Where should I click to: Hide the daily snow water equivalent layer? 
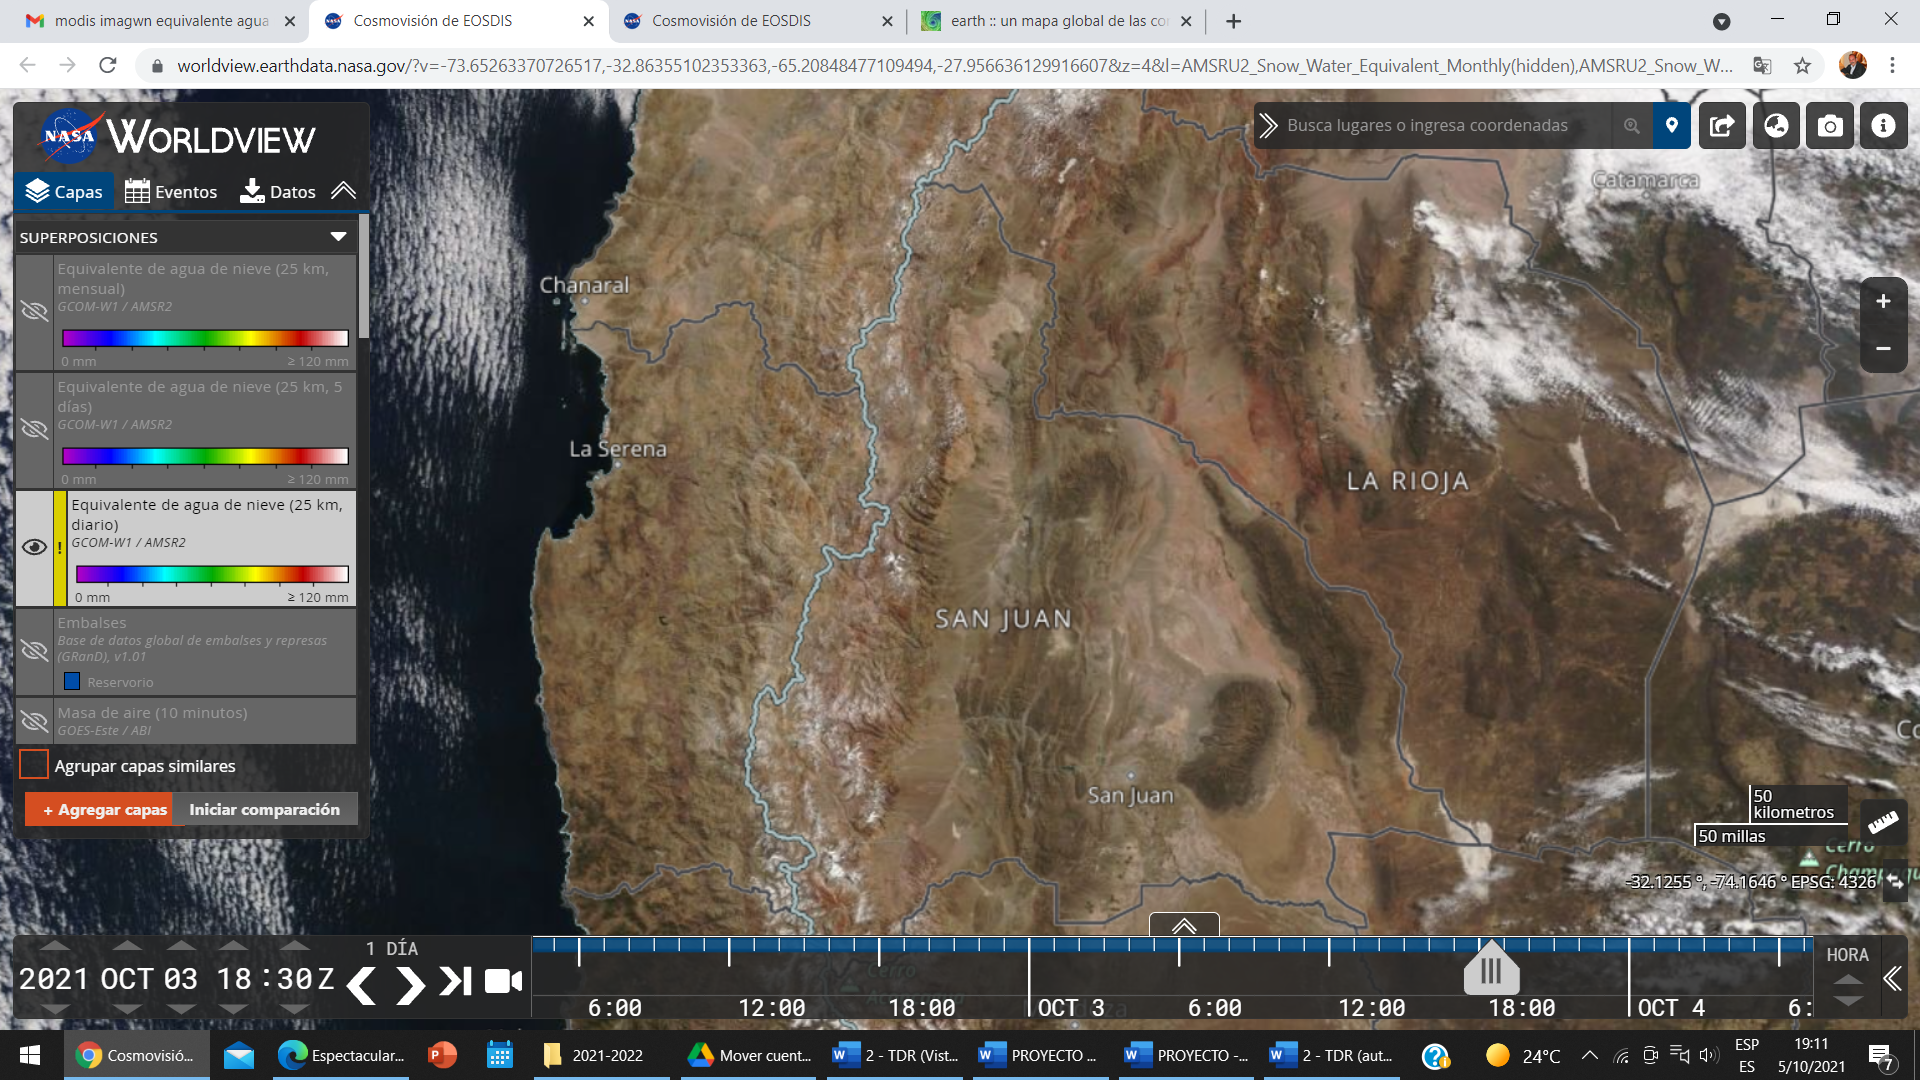[34, 547]
